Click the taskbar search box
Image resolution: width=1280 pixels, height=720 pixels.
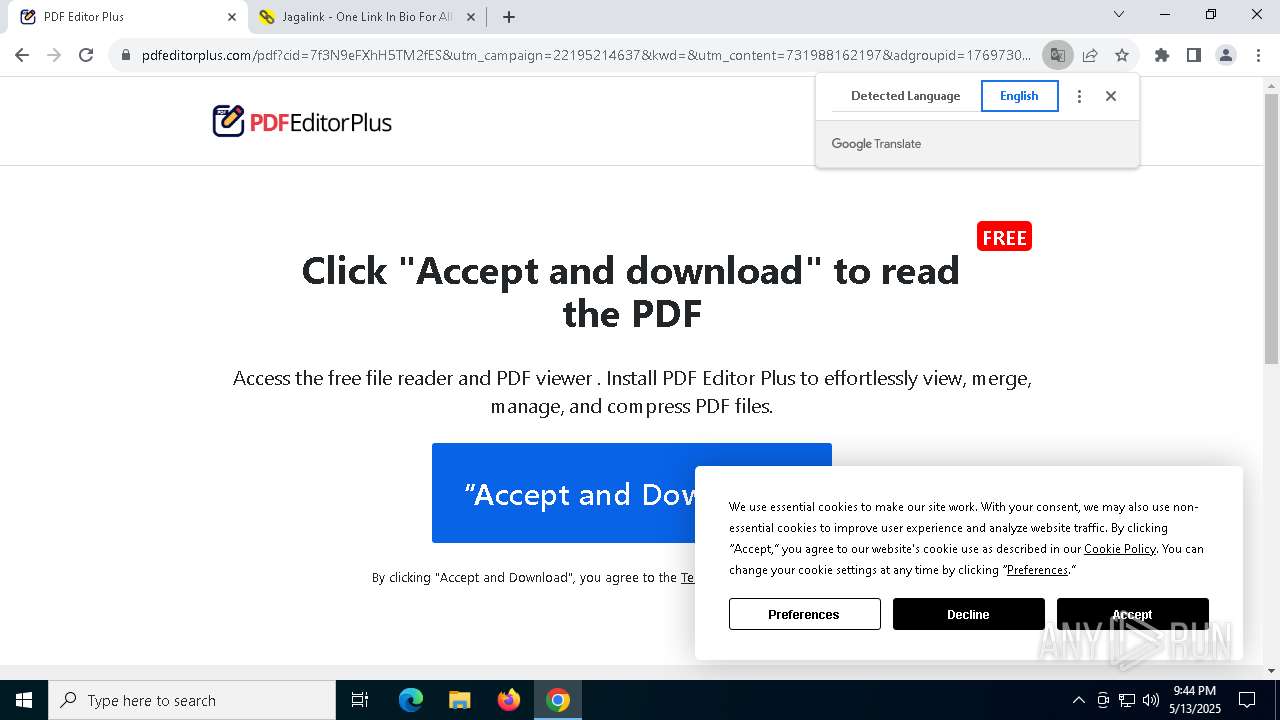192,700
